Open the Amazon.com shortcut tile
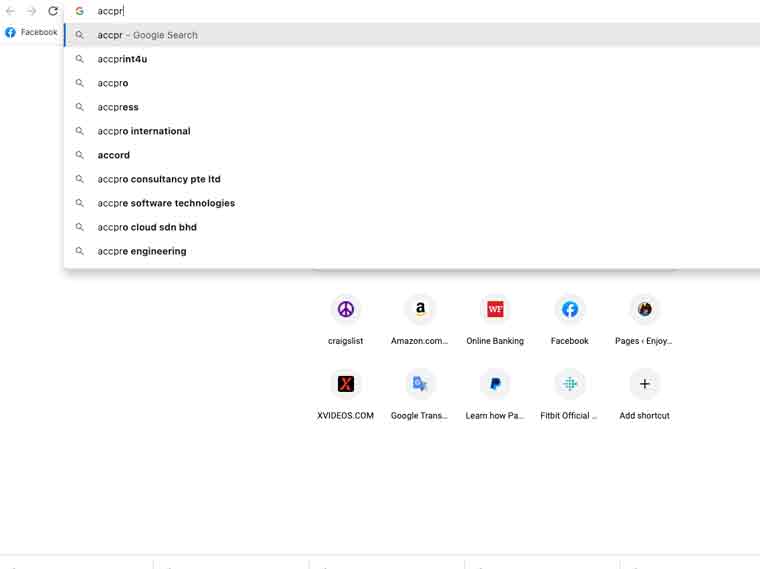760x569 pixels. 420,310
